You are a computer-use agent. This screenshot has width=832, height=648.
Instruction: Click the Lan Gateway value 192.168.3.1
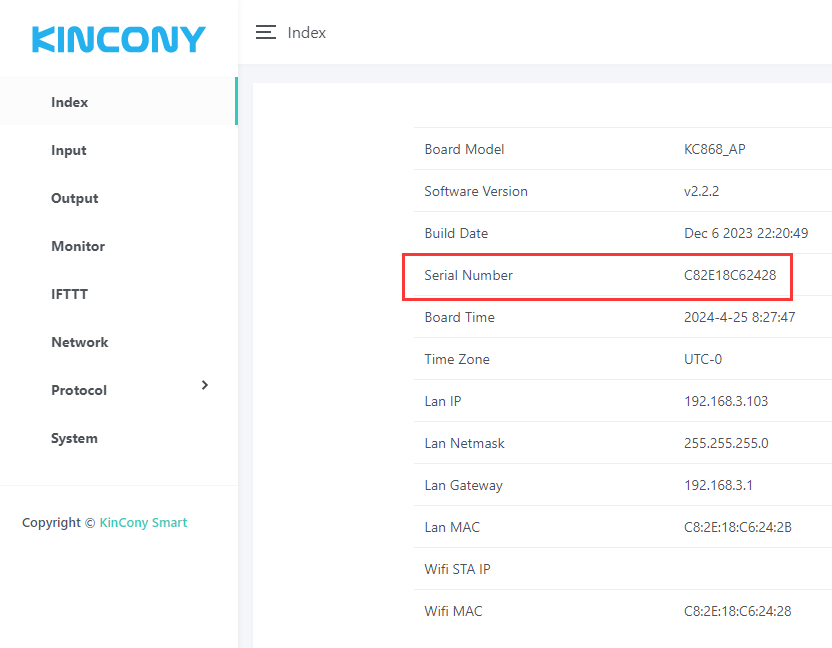click(x=719, y=485)
